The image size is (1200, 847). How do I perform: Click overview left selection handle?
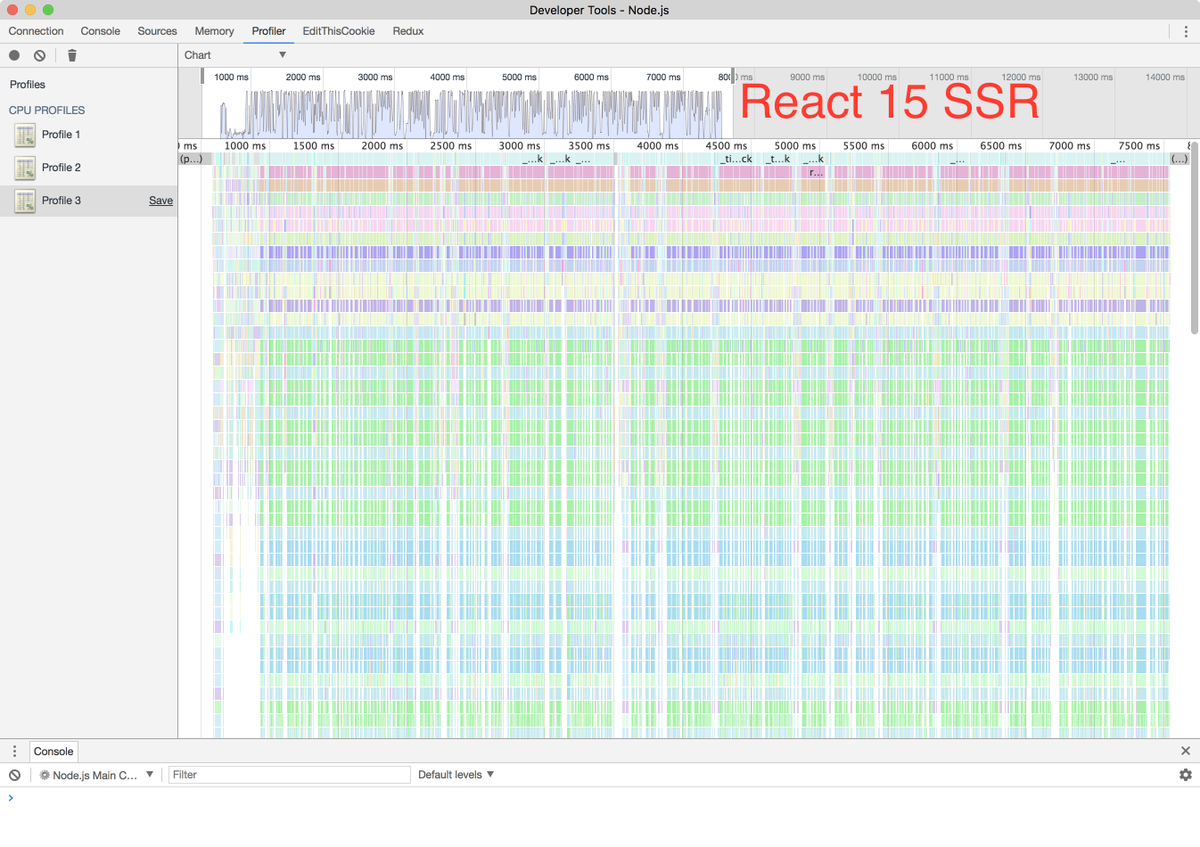coord(203,76)
